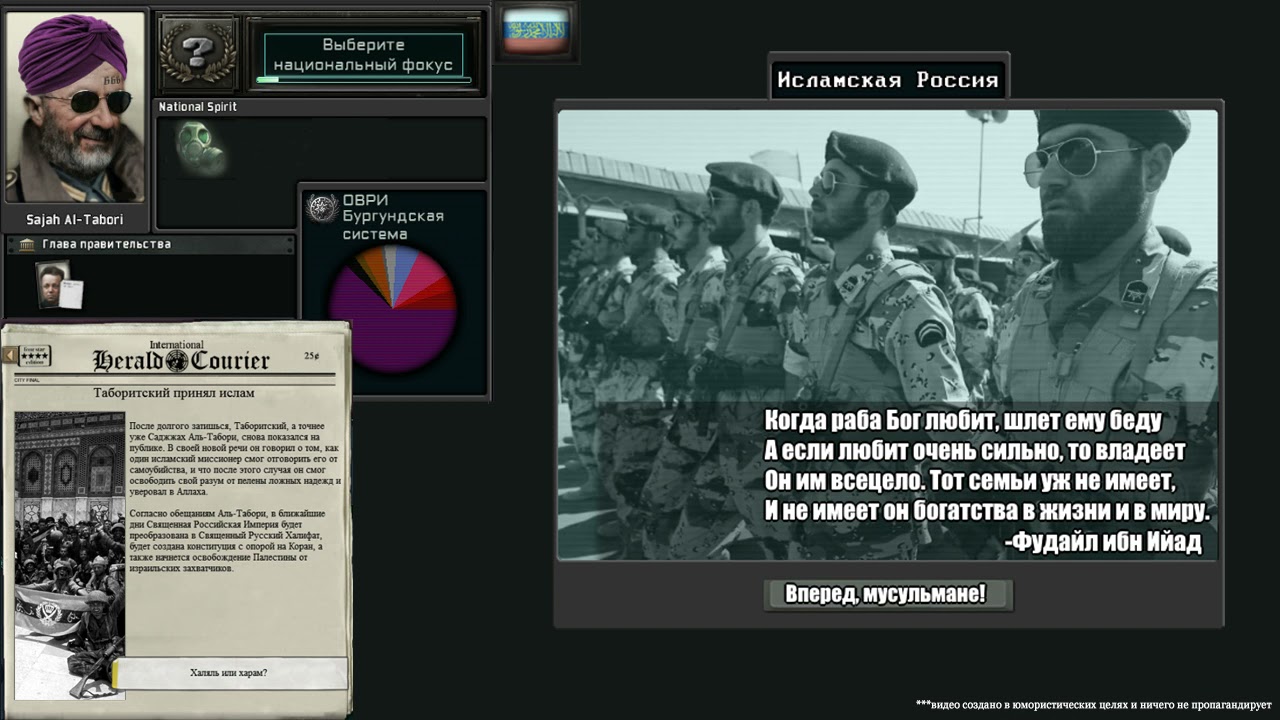
Task: Collapse the newspaper using the left arrow tab
Action: click(x=9, y=355)
